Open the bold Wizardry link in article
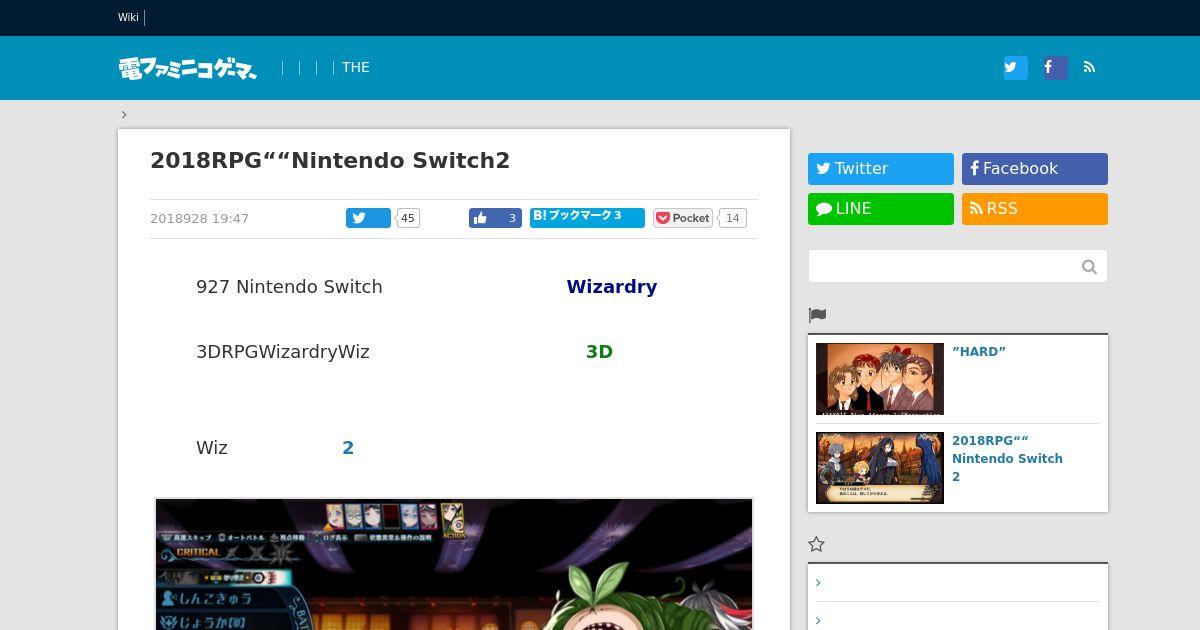Screen dimensions: 1200x630 coord(612,287)
